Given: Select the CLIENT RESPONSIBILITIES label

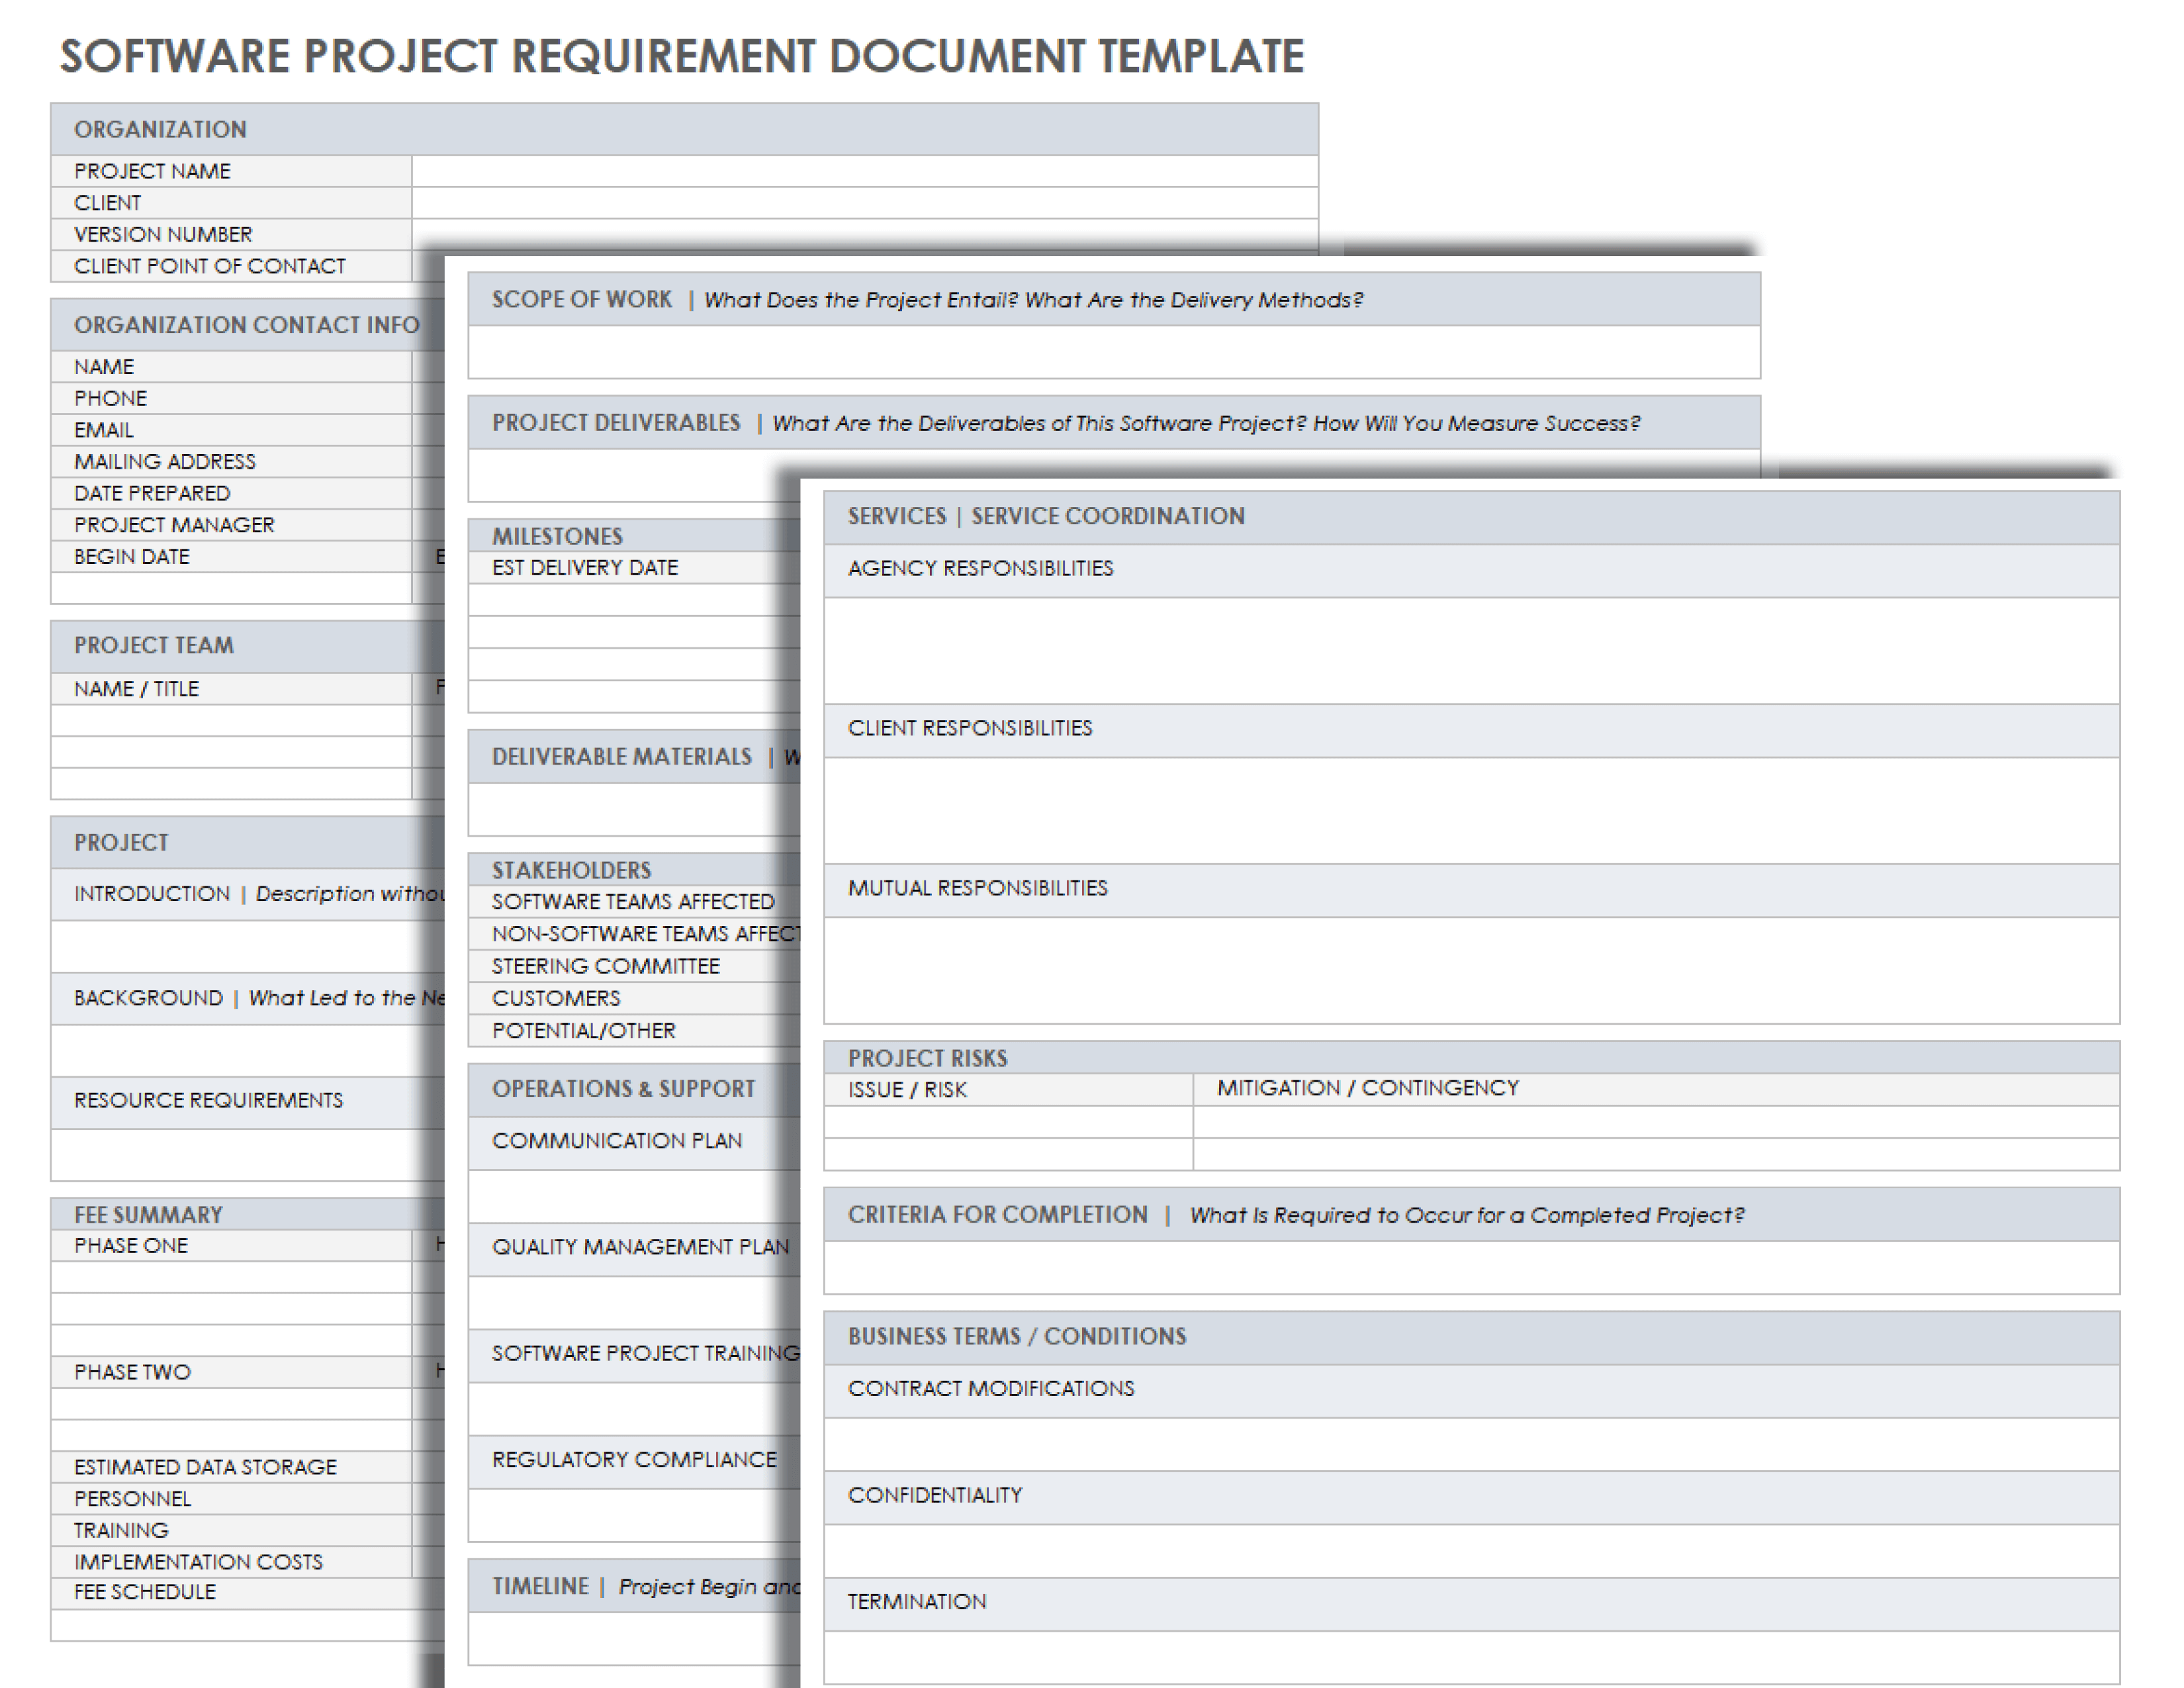Looking at the screenshot, I should 970,729.
